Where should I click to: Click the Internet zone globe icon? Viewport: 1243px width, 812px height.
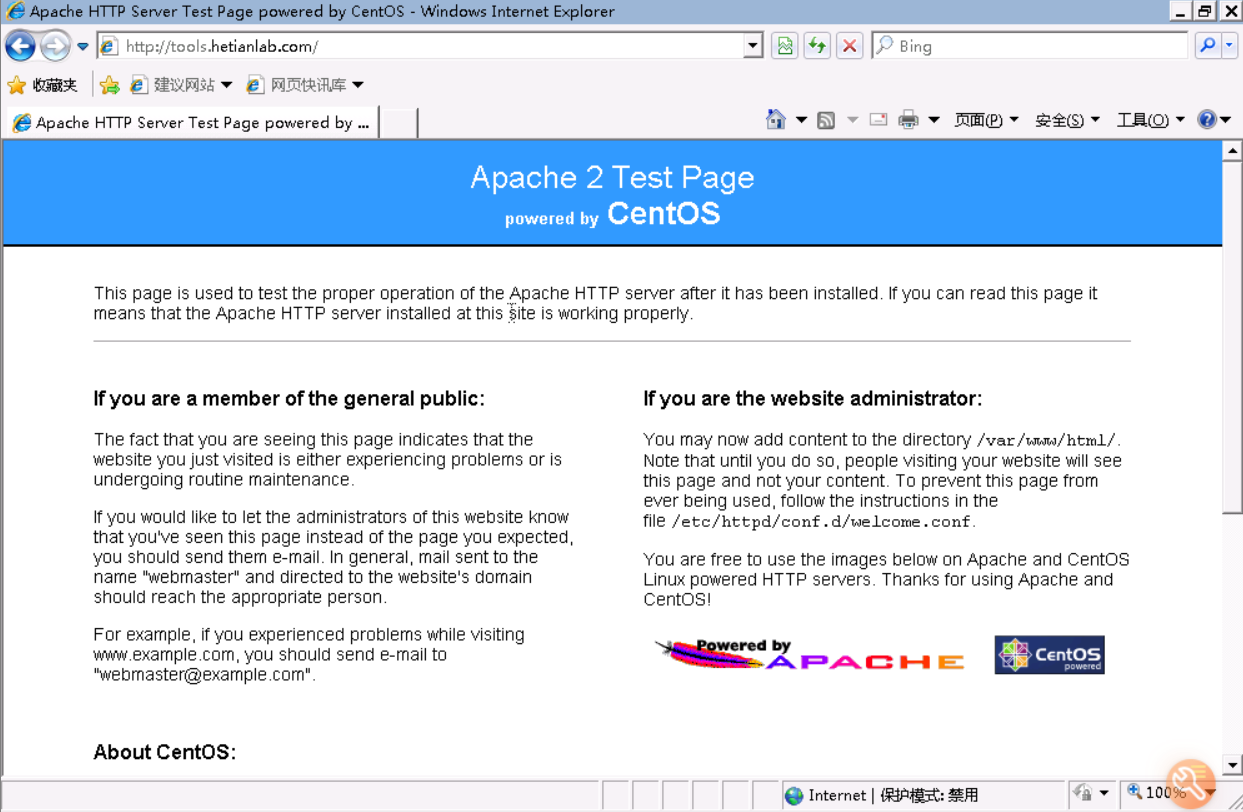tap(794, 796)
